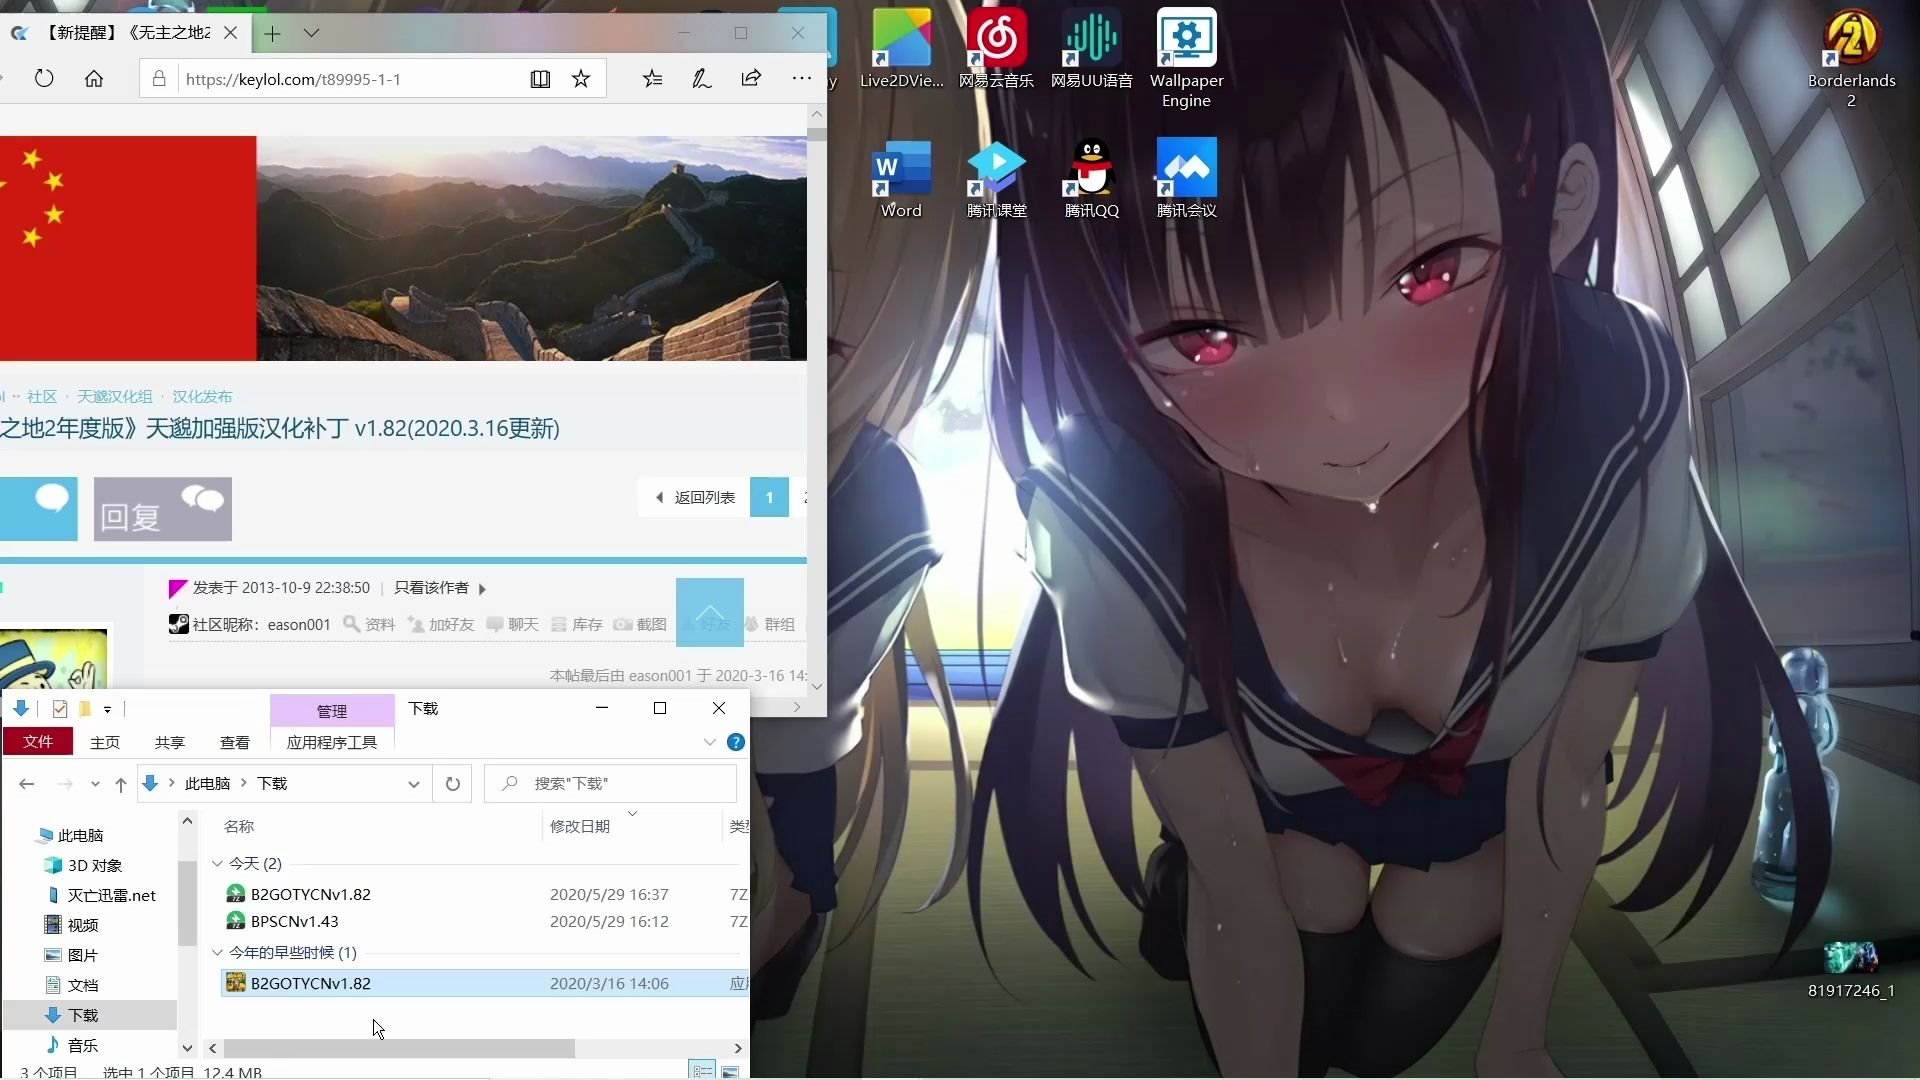Click the site lock icon in address bar
Image resolution: width=1920 pixels, height=1080 pixels.
coord(159,78)
